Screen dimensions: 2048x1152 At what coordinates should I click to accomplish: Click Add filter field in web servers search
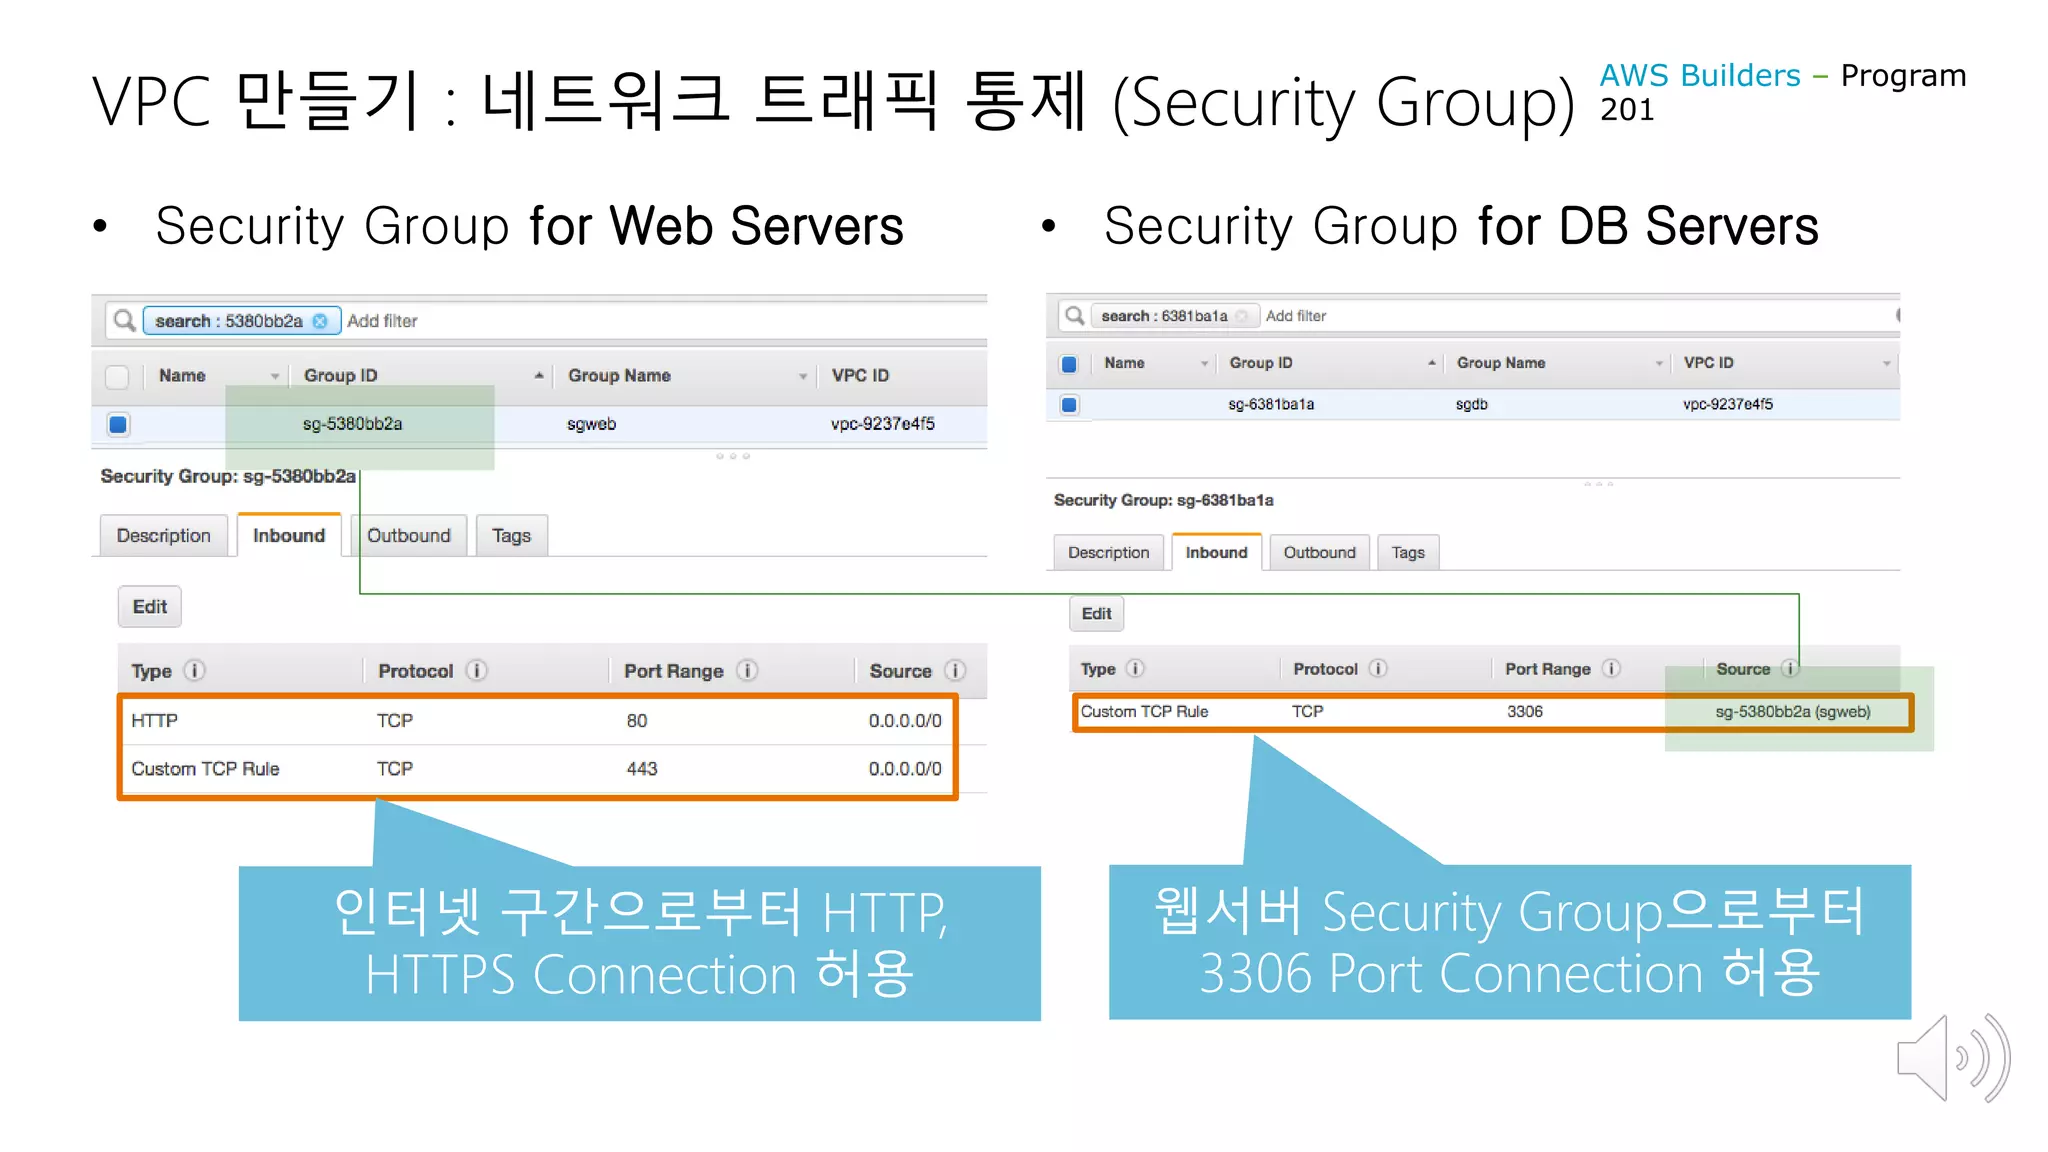(x=382, y=321)
